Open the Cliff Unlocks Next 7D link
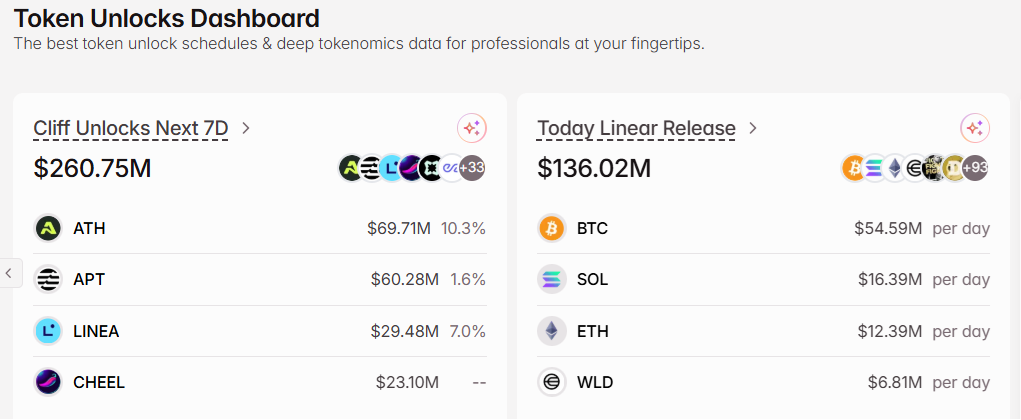This screenshot has height=420, width=1021. [x=131, y=128]
